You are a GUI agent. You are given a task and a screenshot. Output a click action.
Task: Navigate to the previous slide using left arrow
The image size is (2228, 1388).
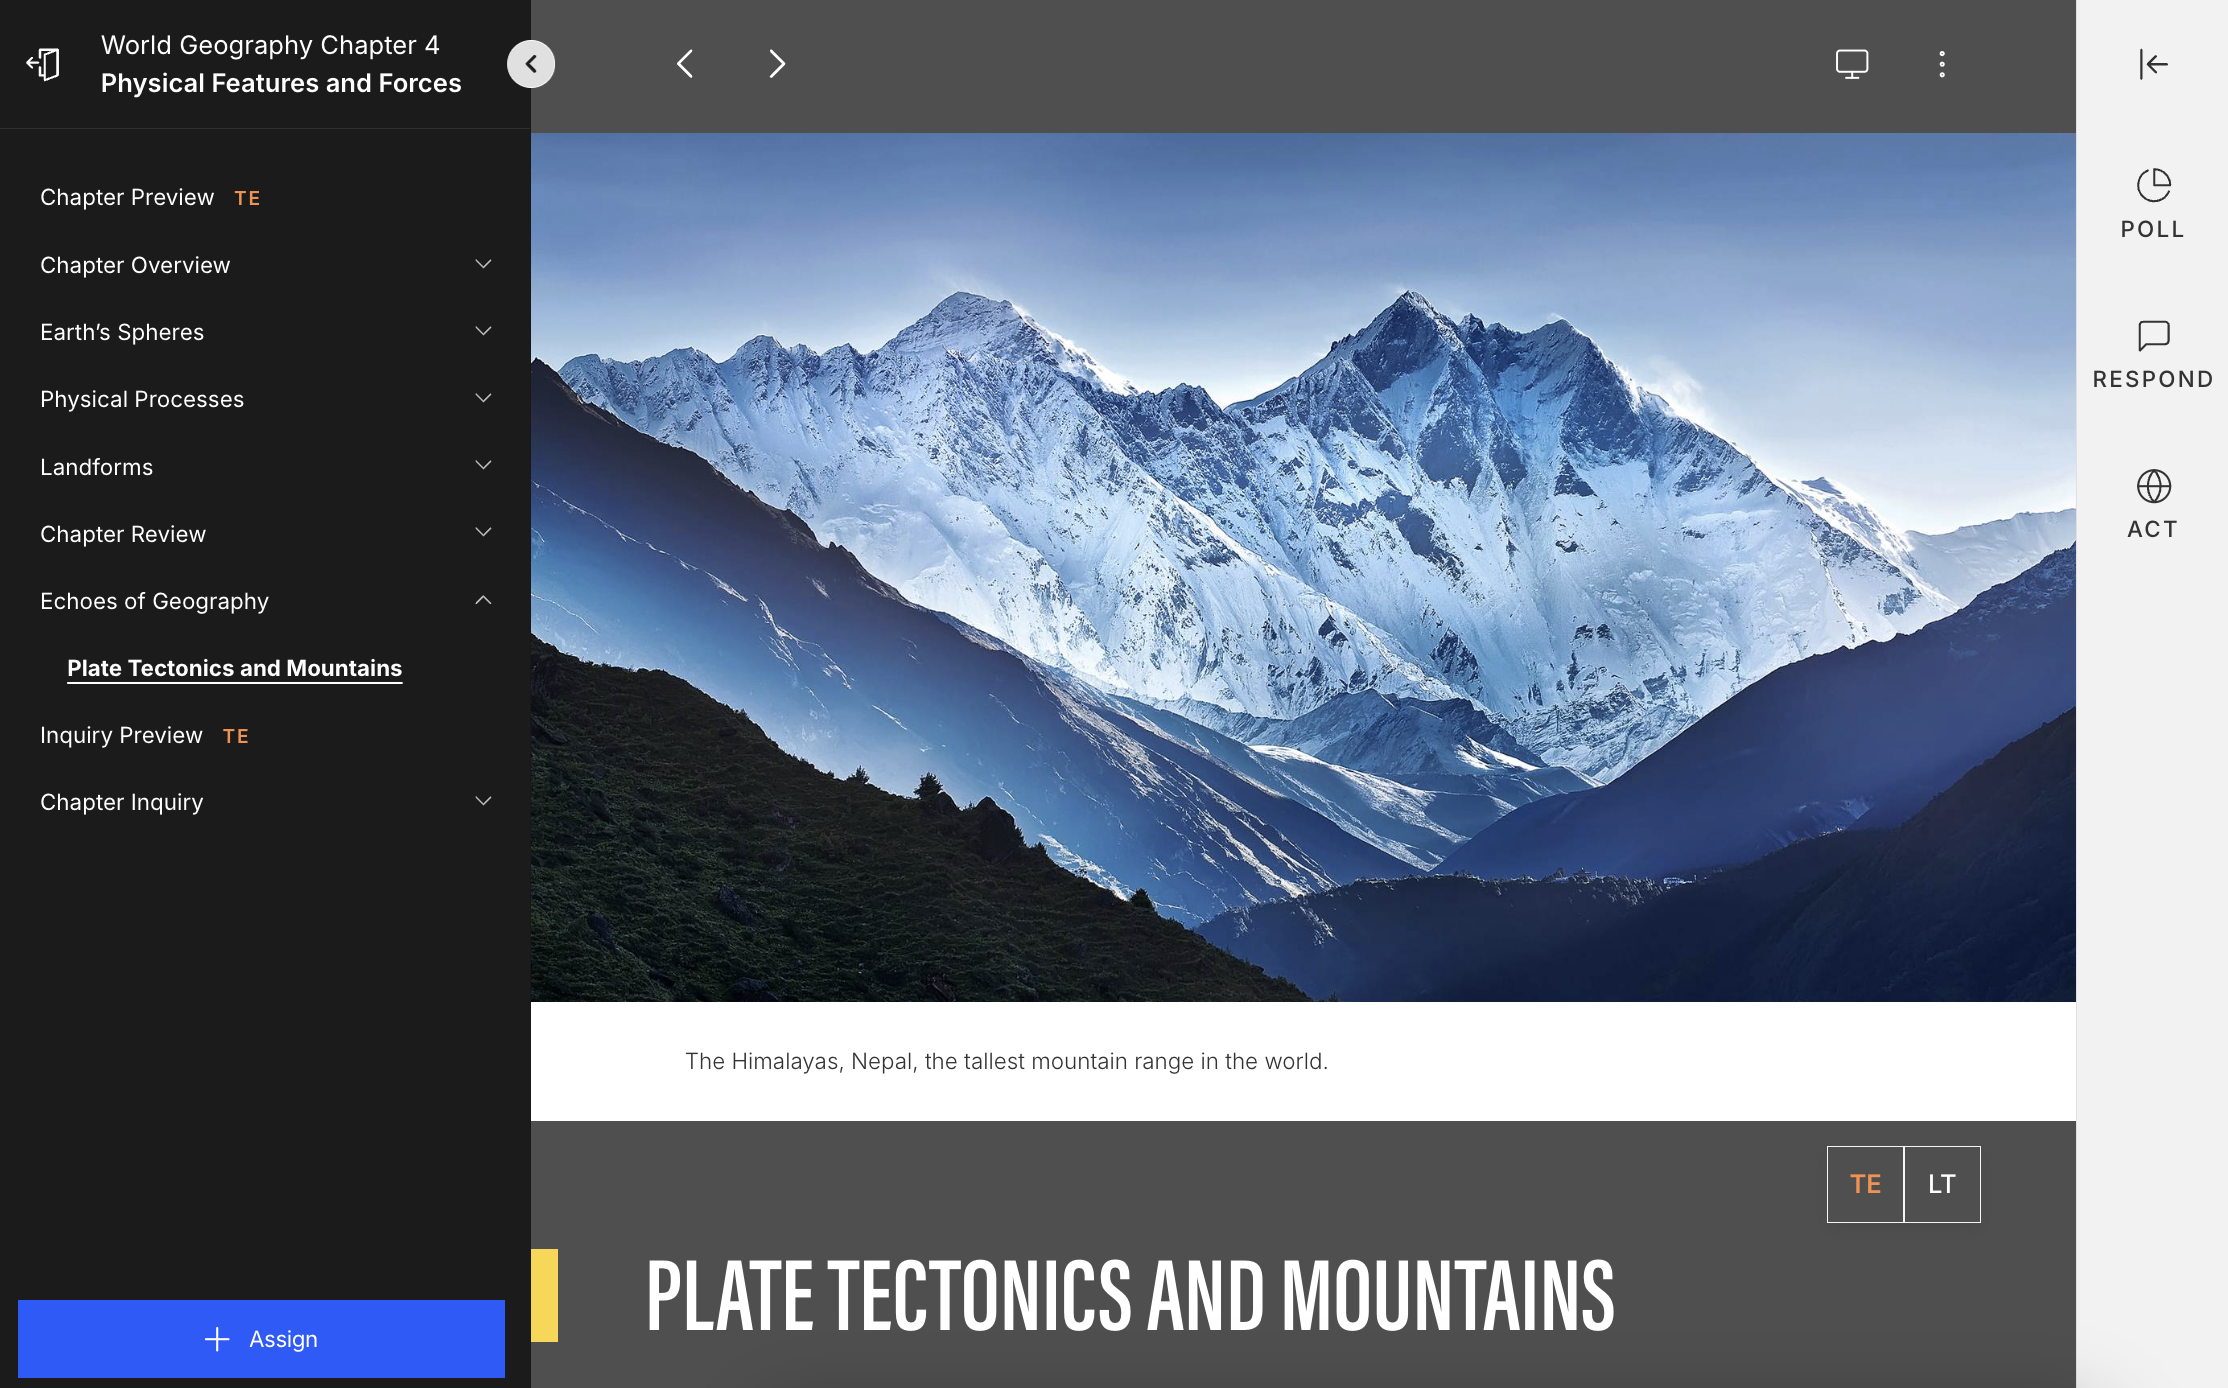point(686,64)
